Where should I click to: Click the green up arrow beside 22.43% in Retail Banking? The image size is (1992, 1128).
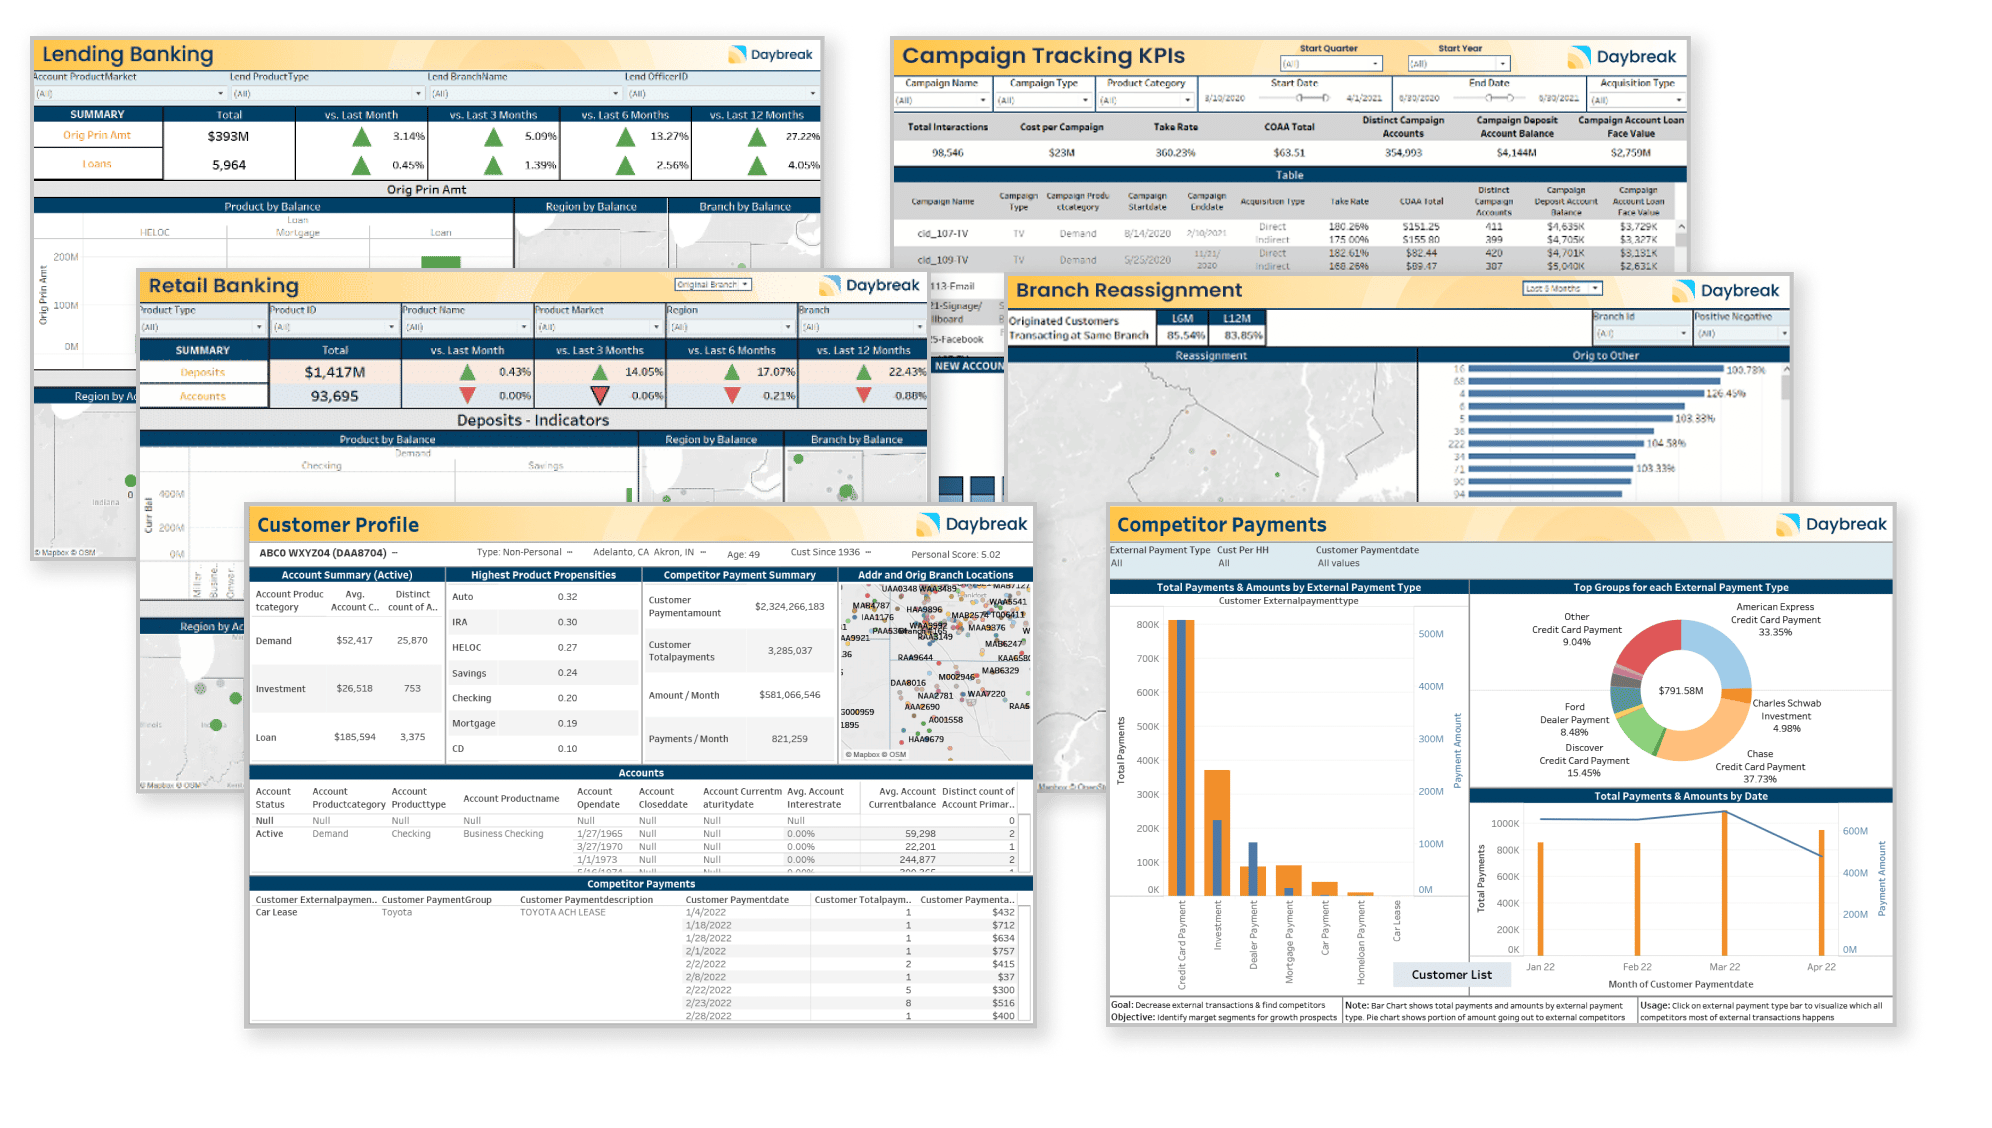(x=864, y=372)
